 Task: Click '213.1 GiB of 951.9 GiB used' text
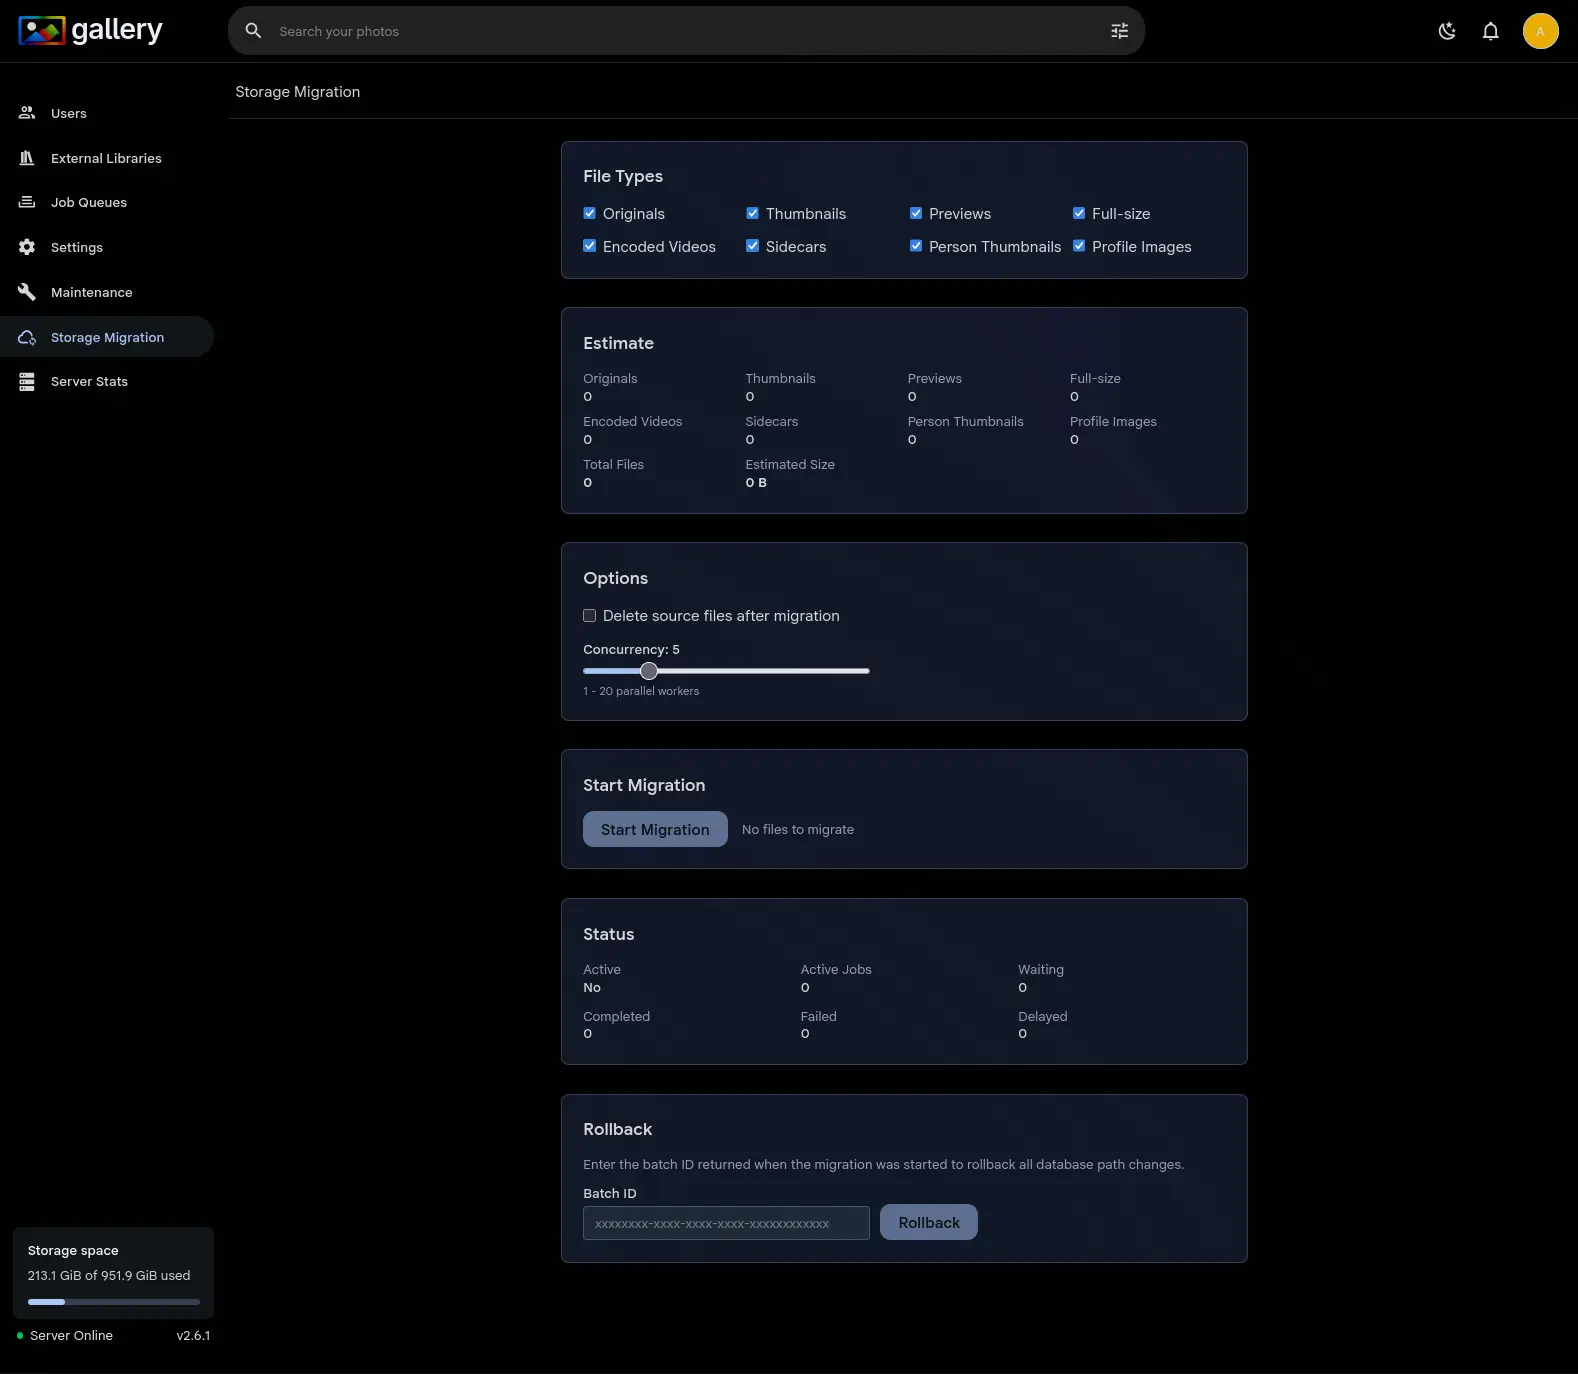tap(109, 1275)
